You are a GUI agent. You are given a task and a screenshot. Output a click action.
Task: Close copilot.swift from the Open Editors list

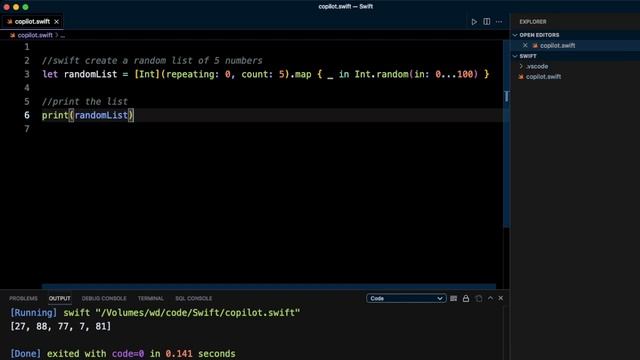[525, 45]
